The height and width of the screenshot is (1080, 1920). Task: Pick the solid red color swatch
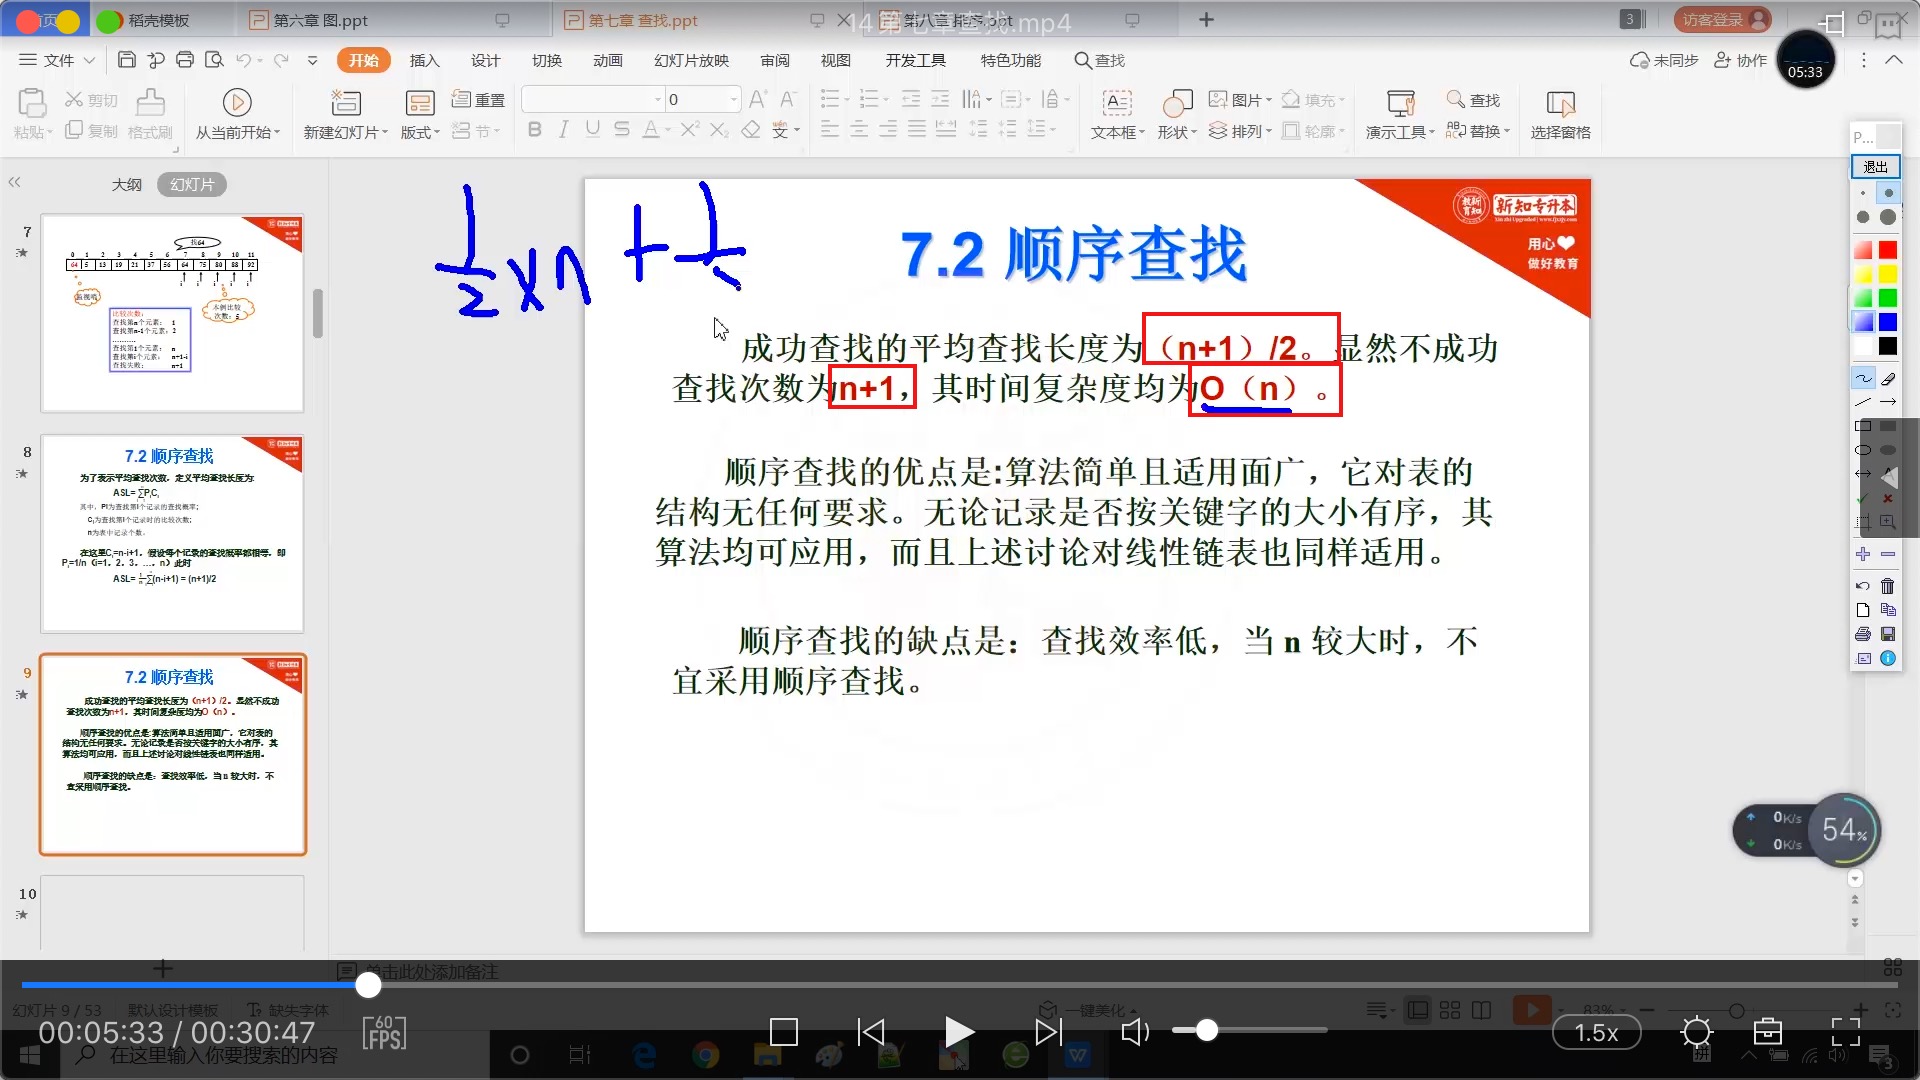pyautogui.click(x=1888, y=249)
